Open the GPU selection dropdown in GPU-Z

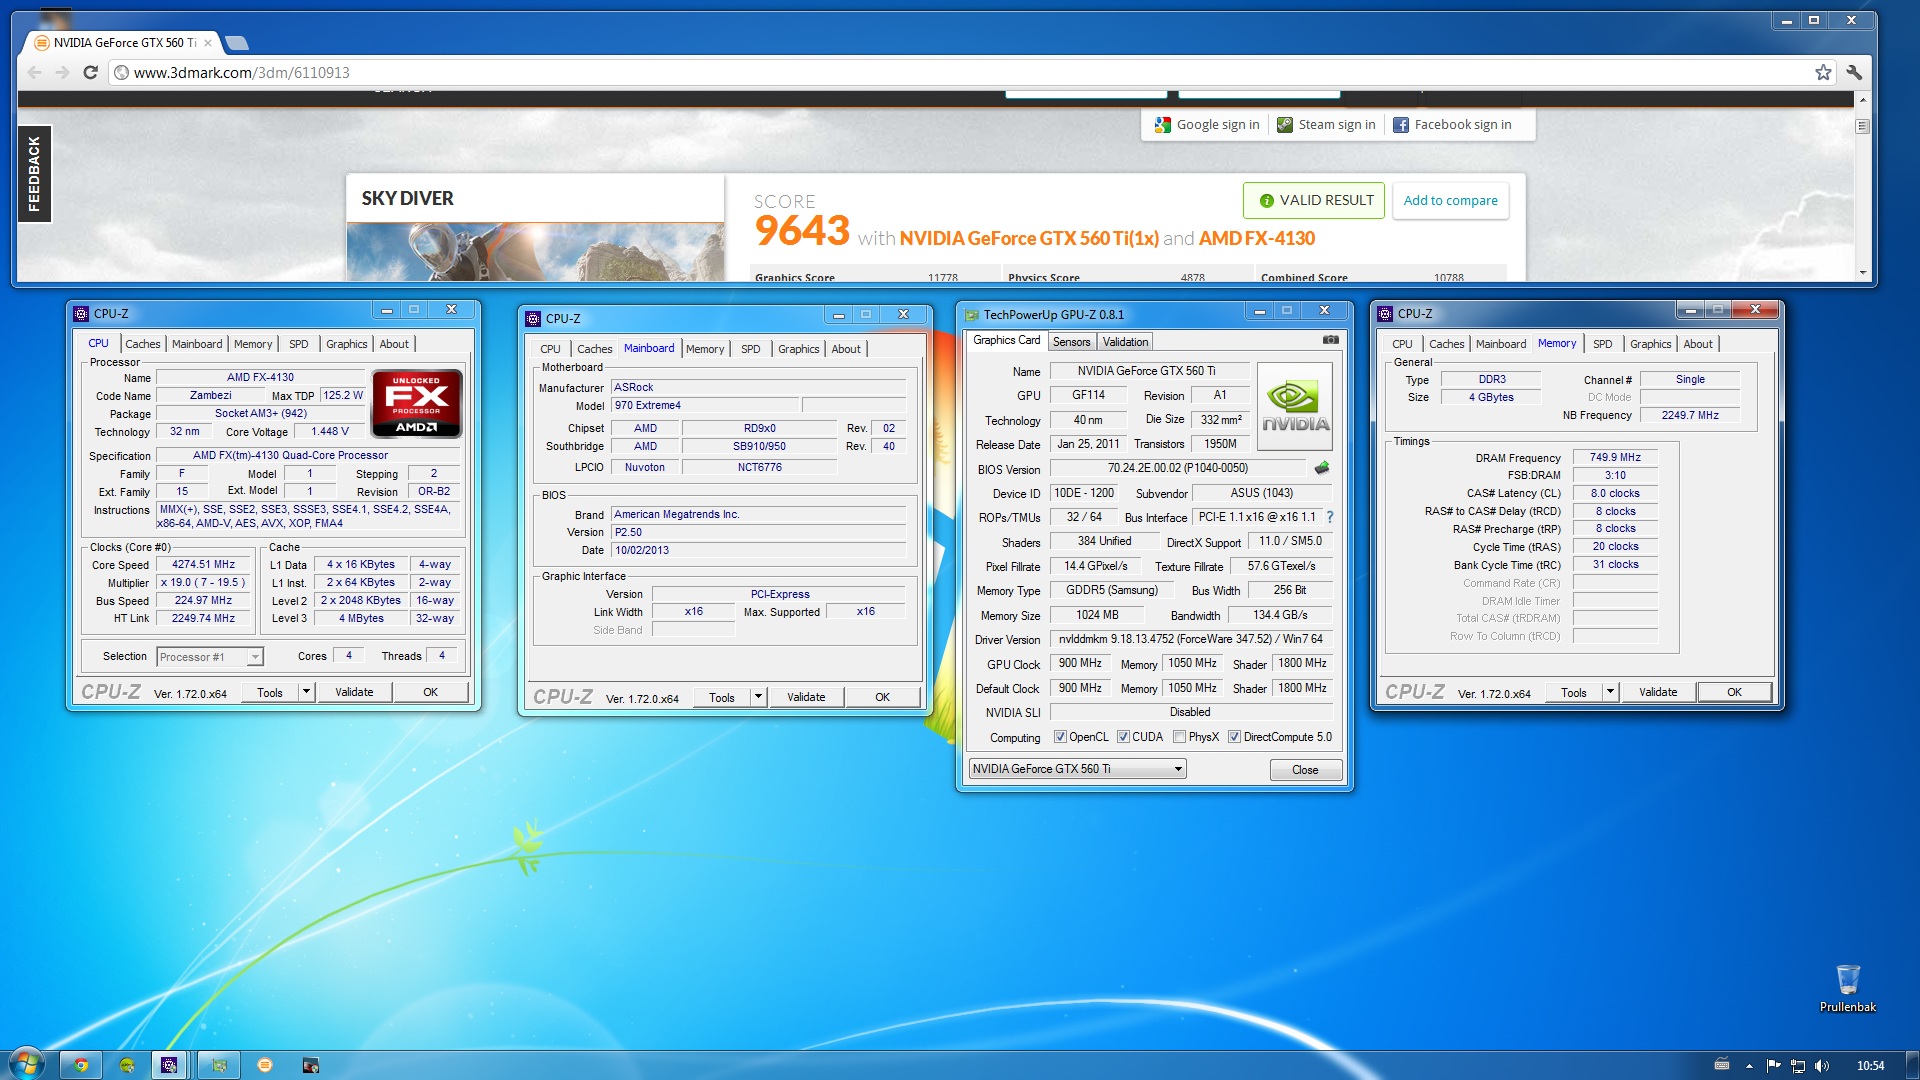[1077, 769]
